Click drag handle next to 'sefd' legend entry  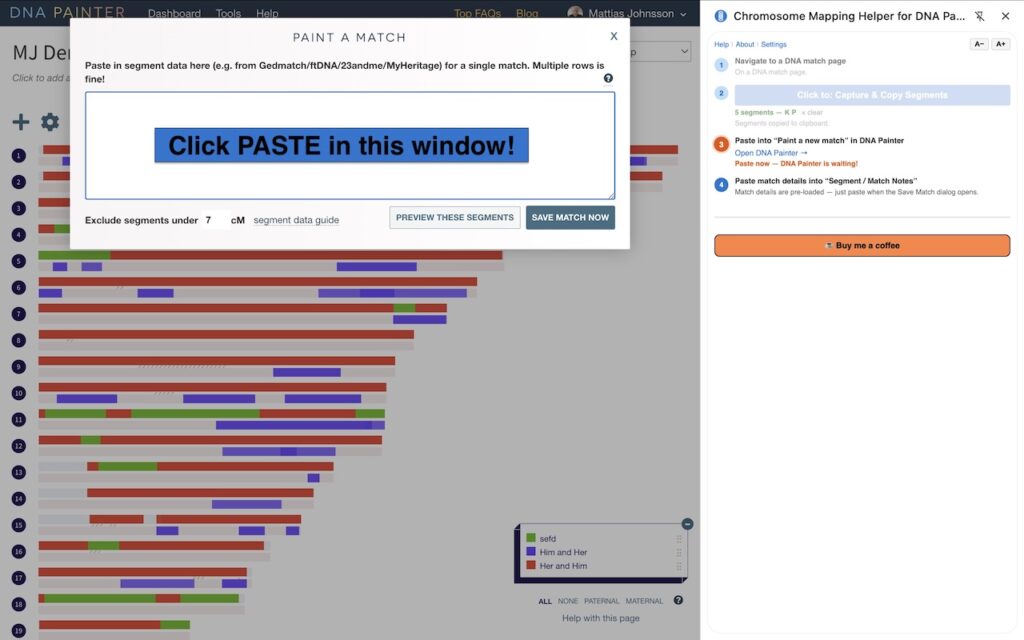[x=679, y=538]
